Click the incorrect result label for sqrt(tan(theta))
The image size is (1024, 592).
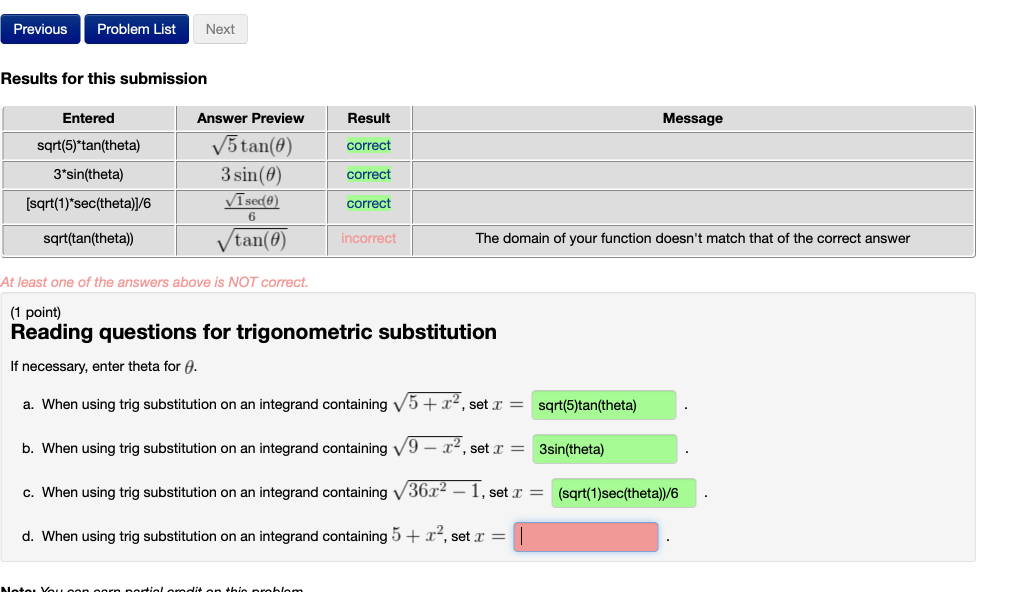pos(368,238)
